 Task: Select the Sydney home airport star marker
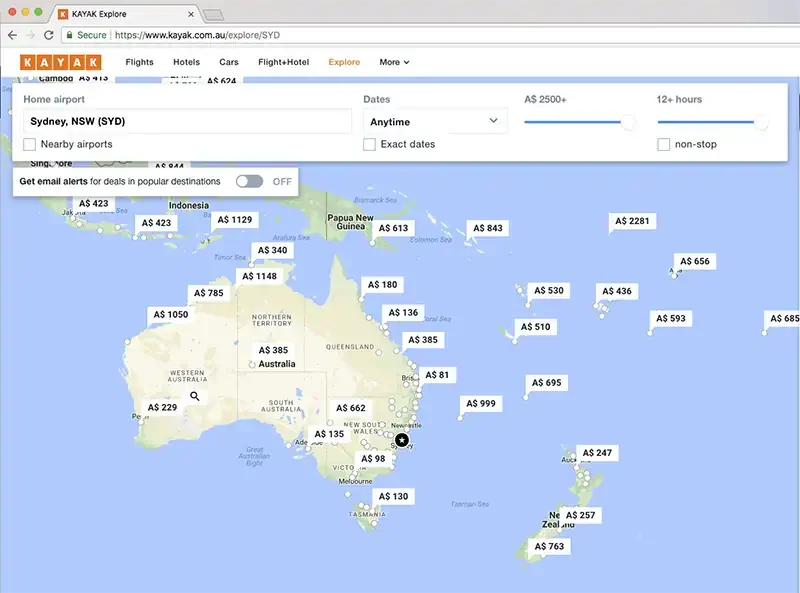tap(402, 440)
